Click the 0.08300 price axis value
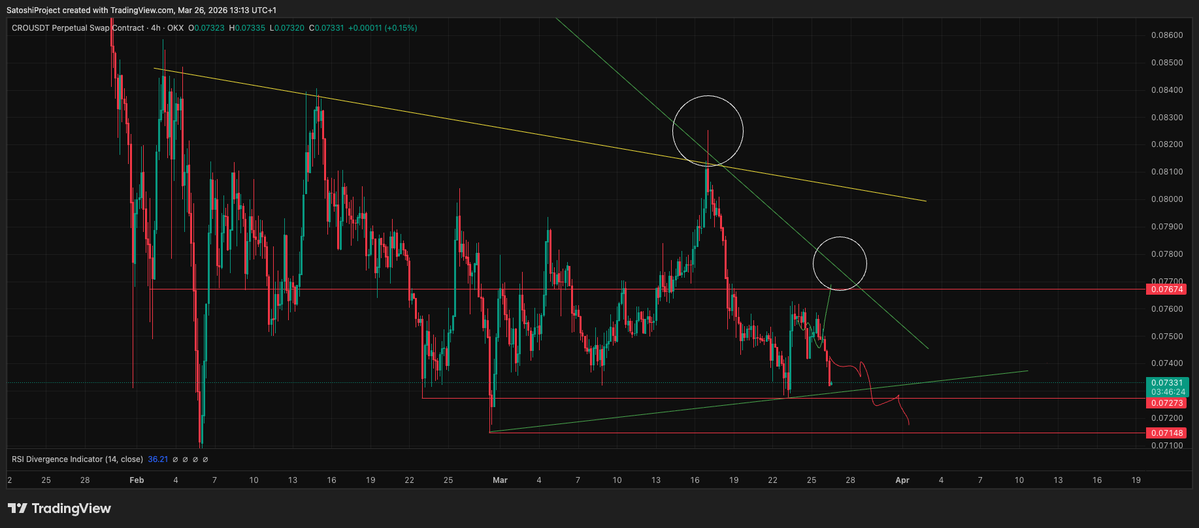1199x528 pixels. tap(1165, 117)
